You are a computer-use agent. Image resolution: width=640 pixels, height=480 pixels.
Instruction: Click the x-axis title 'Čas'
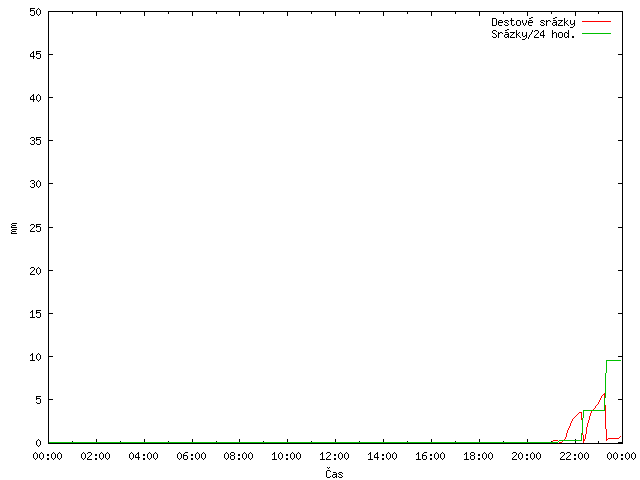tap(334, 473)
